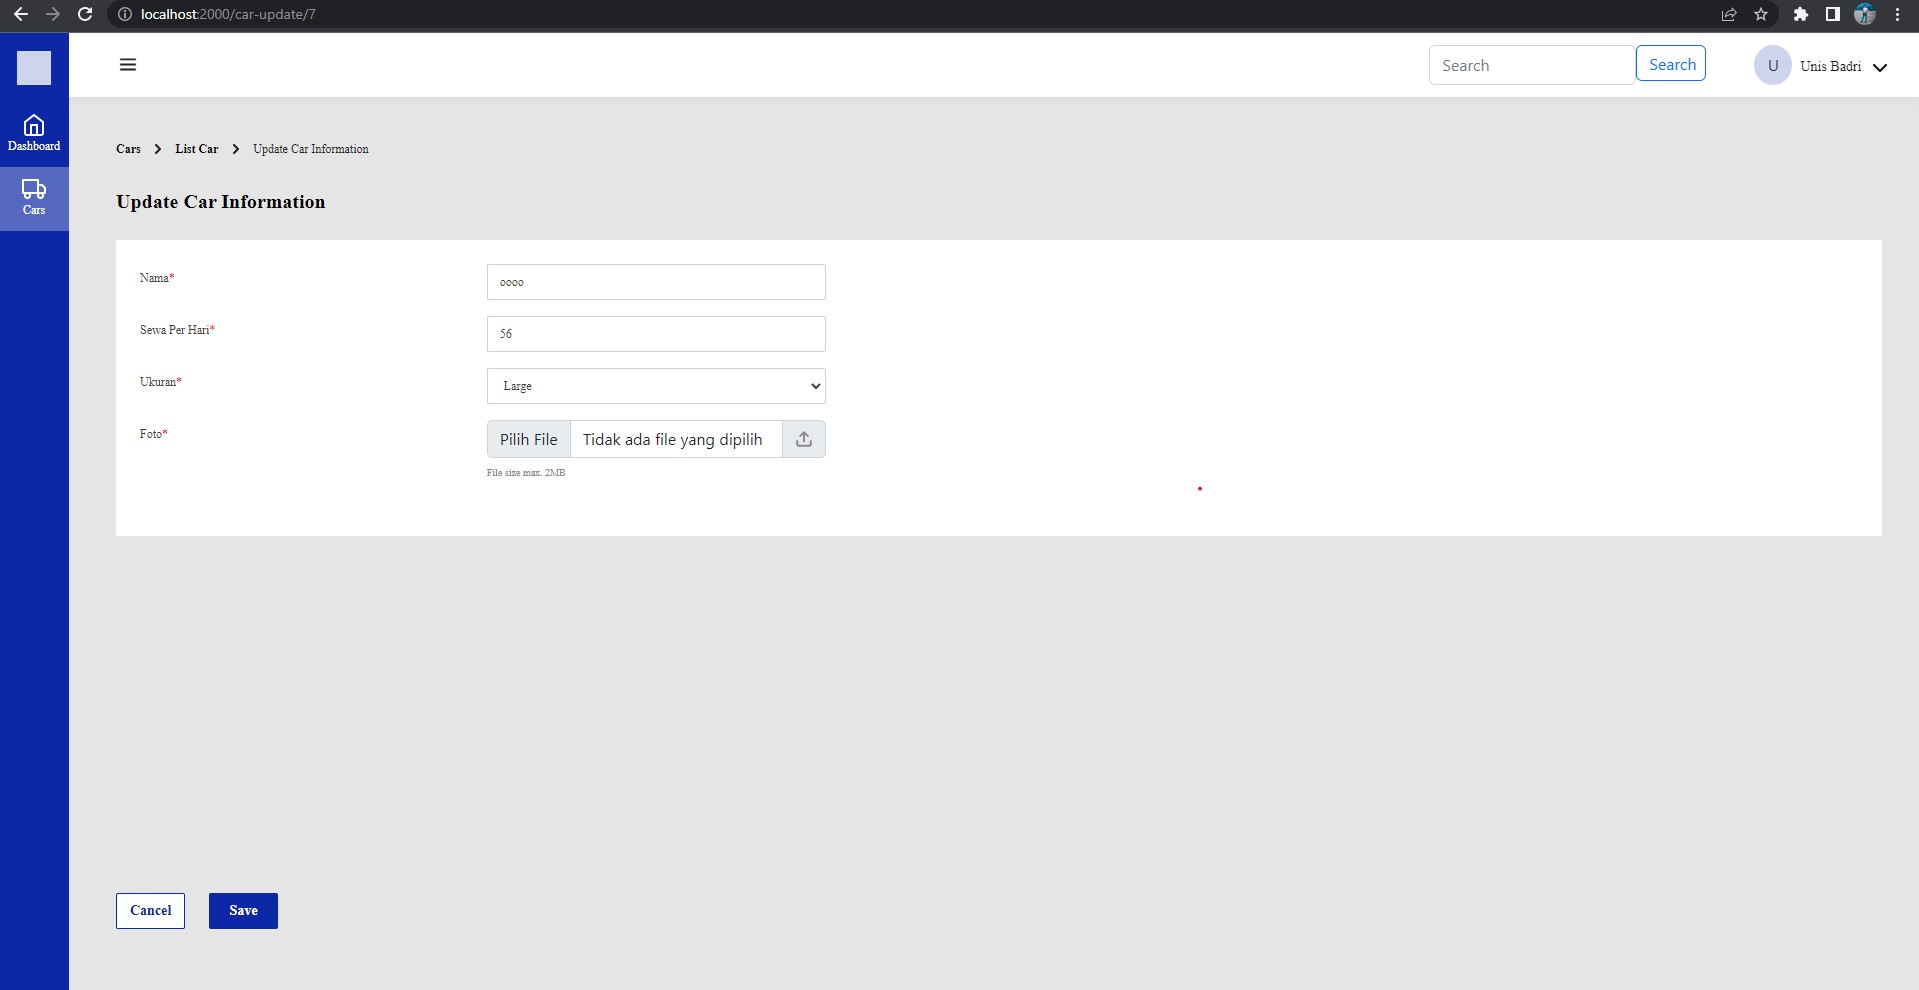
Task: Navigate to Cars in the breadcrumb
Action: 129,149
